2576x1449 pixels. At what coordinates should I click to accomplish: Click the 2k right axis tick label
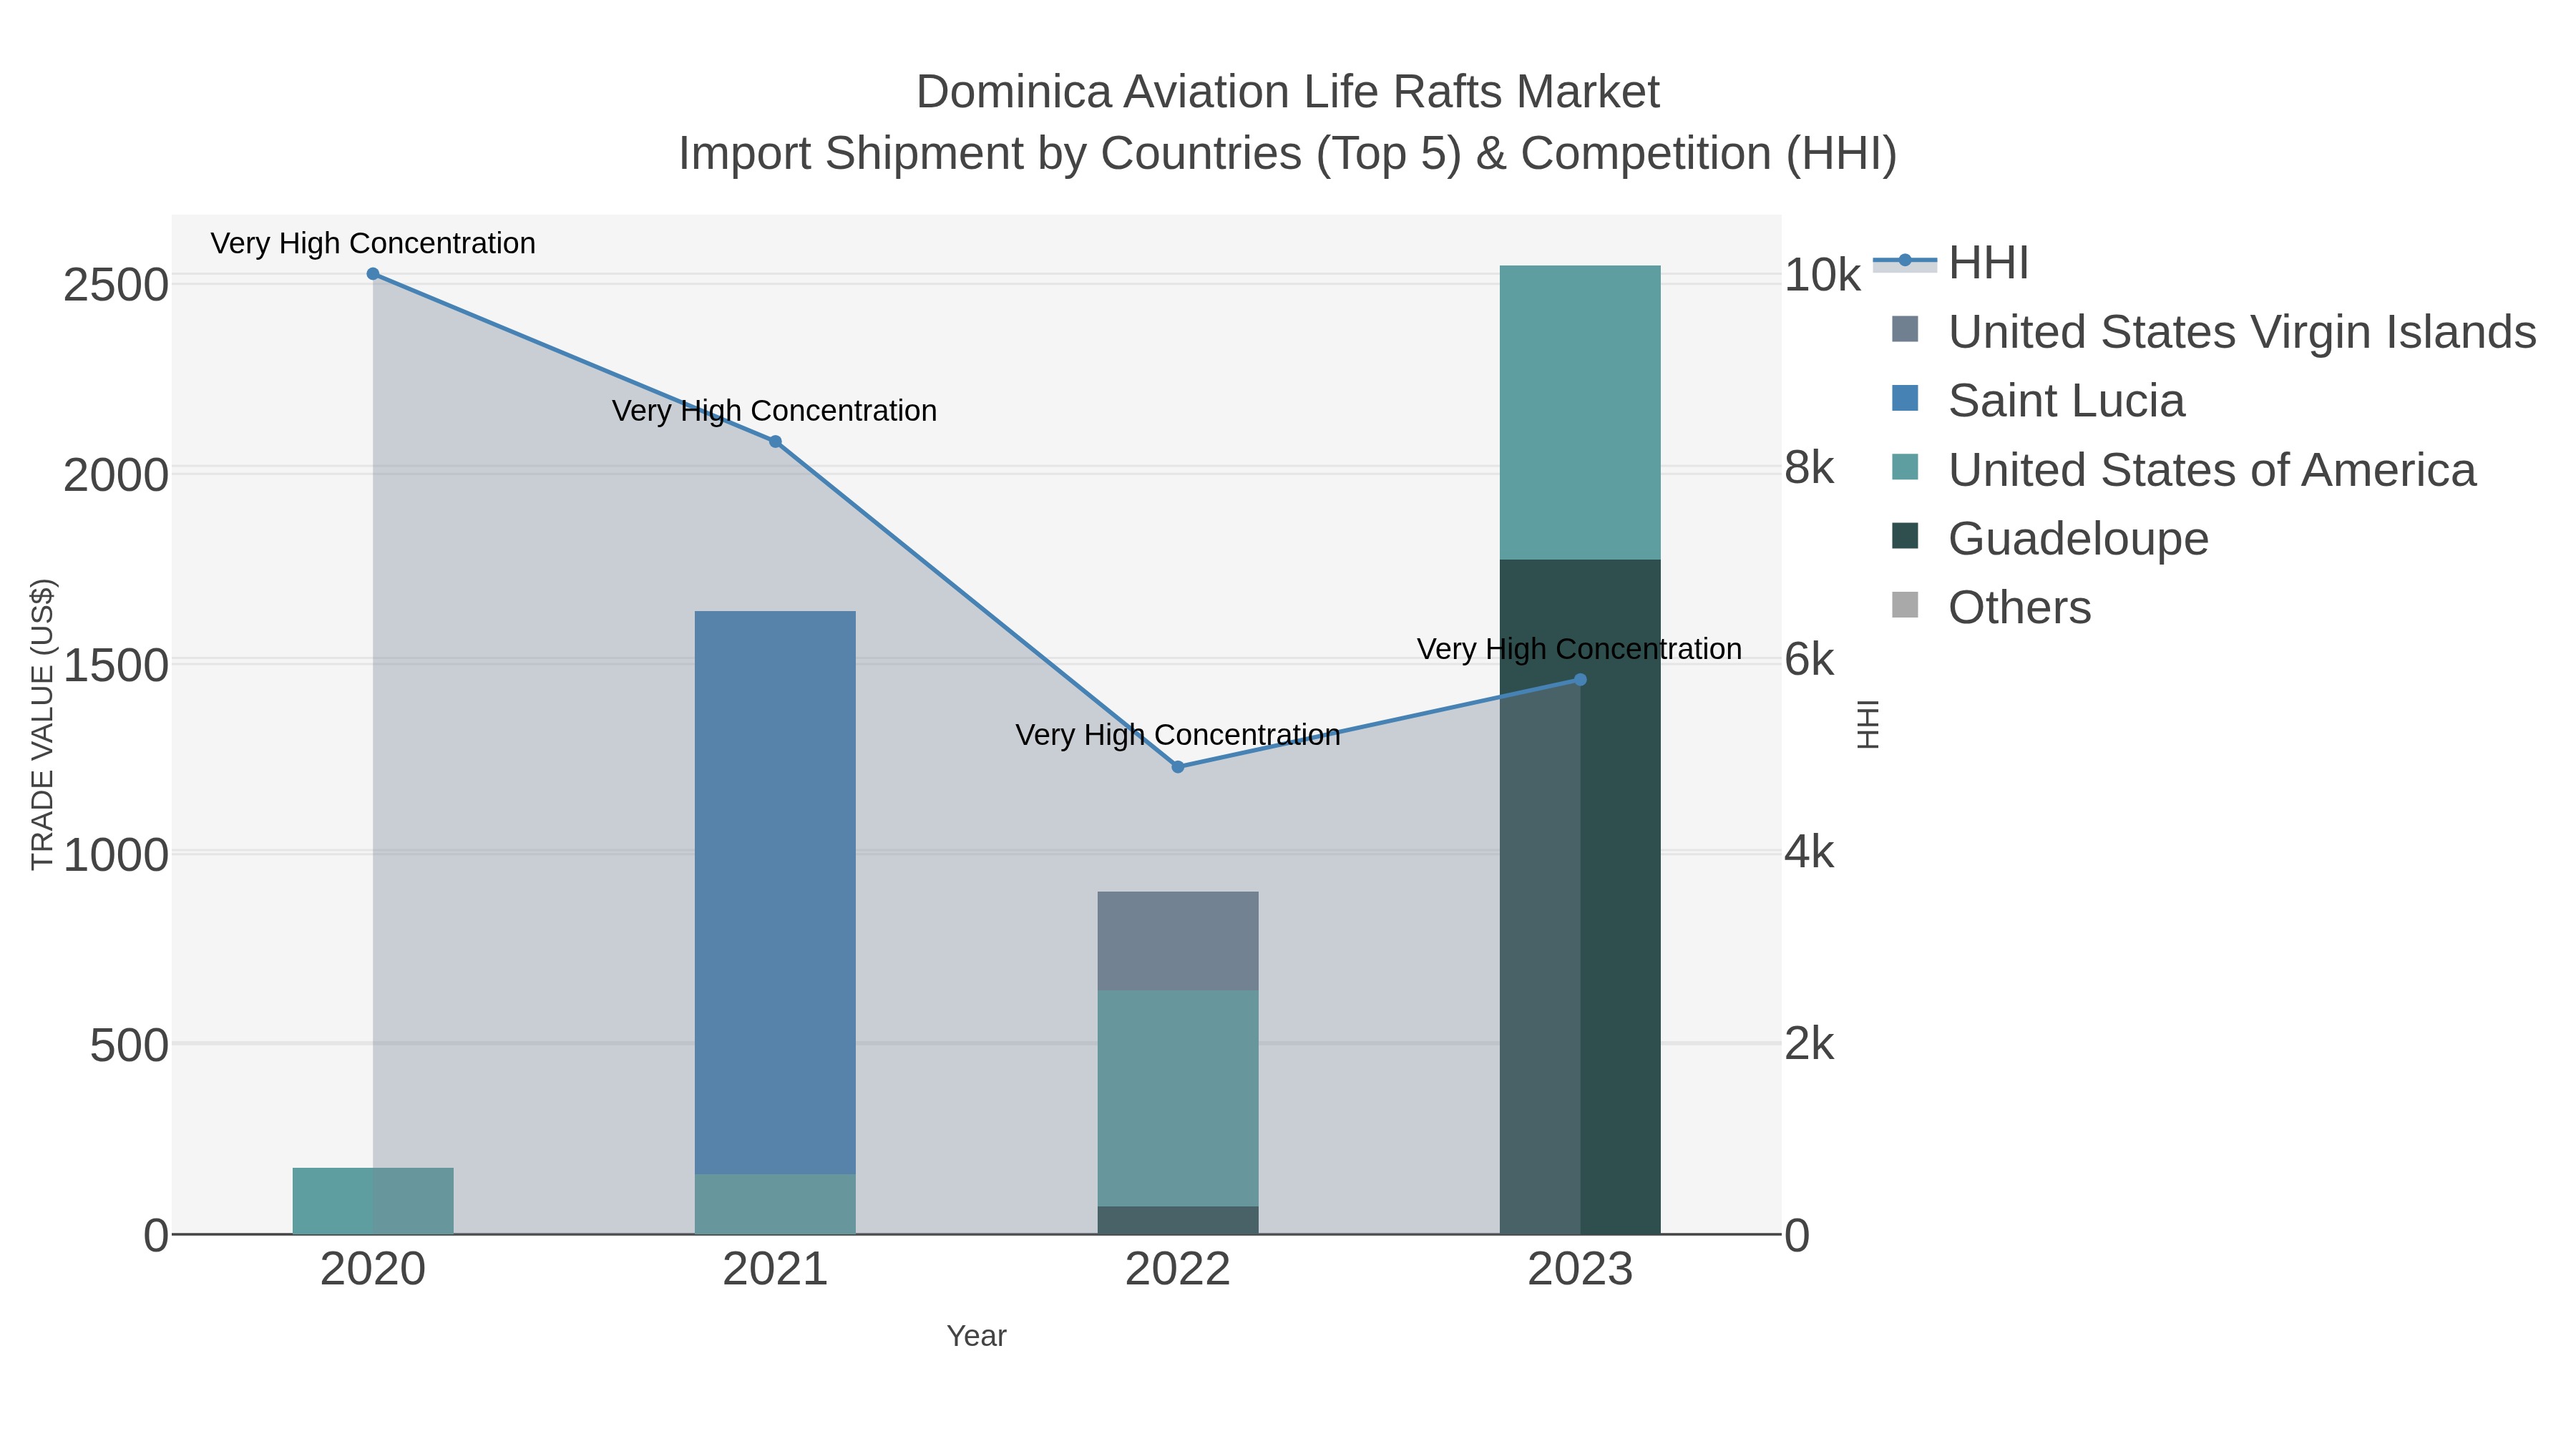pos(1810,1045)
